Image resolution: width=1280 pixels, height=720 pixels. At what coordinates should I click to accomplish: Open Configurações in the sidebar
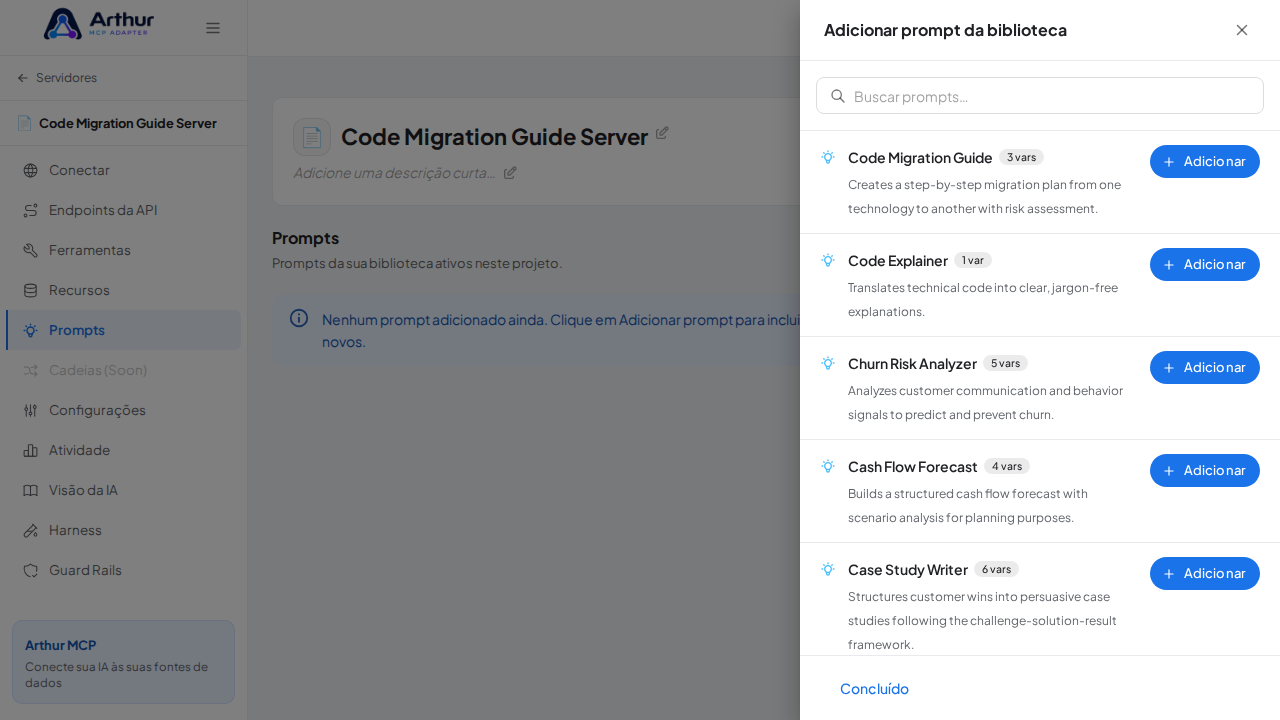coord(123,410)
